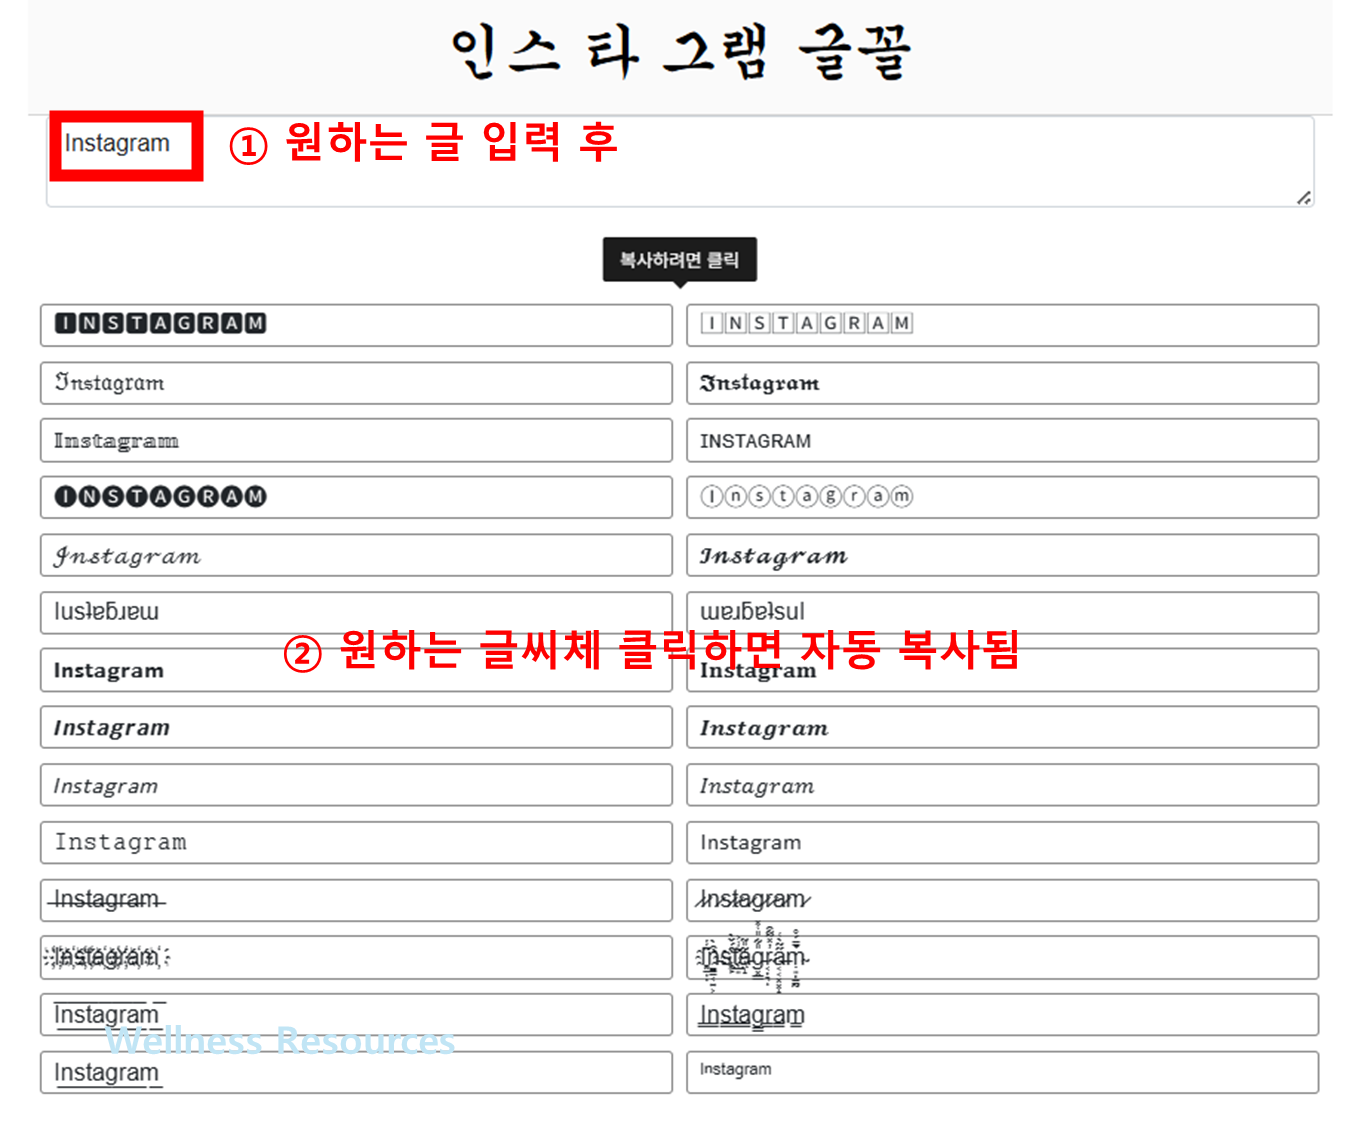1346x1125 pixels.
Task: Copy the flipped reversed style ending with "sul"
Action: [1002, 613]
